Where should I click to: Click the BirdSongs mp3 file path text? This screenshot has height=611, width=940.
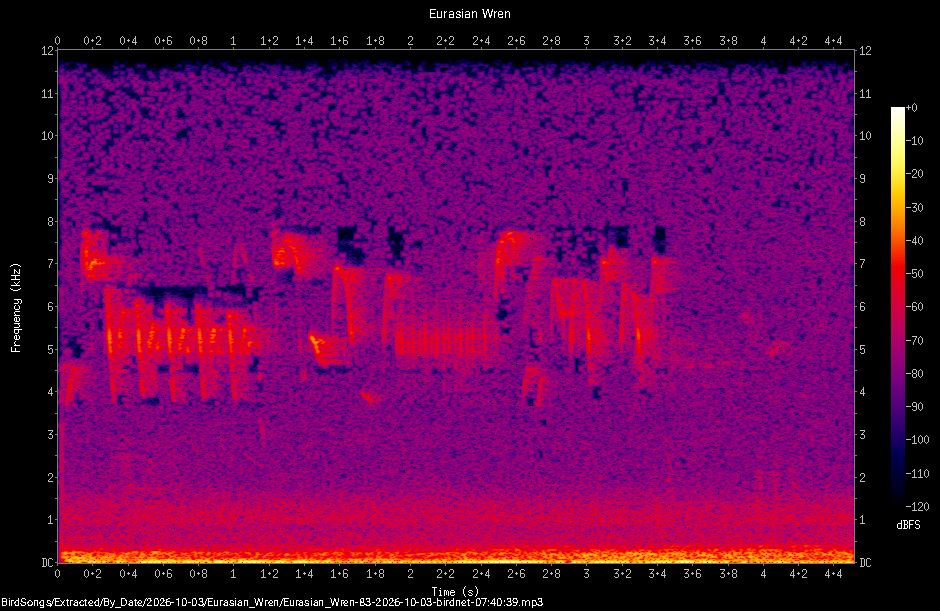click(x=272, y=602)
